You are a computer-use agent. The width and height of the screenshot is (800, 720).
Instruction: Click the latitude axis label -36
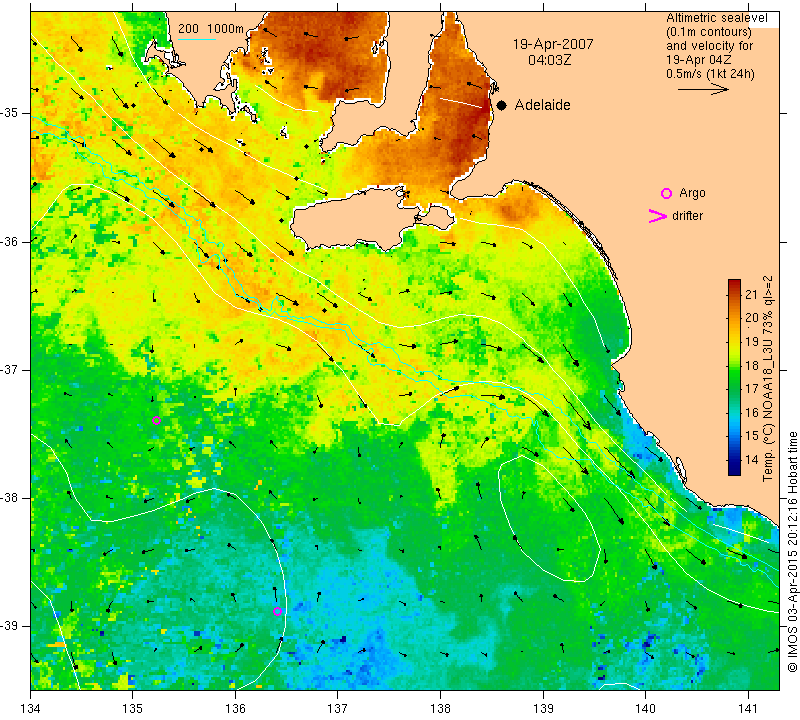point(11,241)
